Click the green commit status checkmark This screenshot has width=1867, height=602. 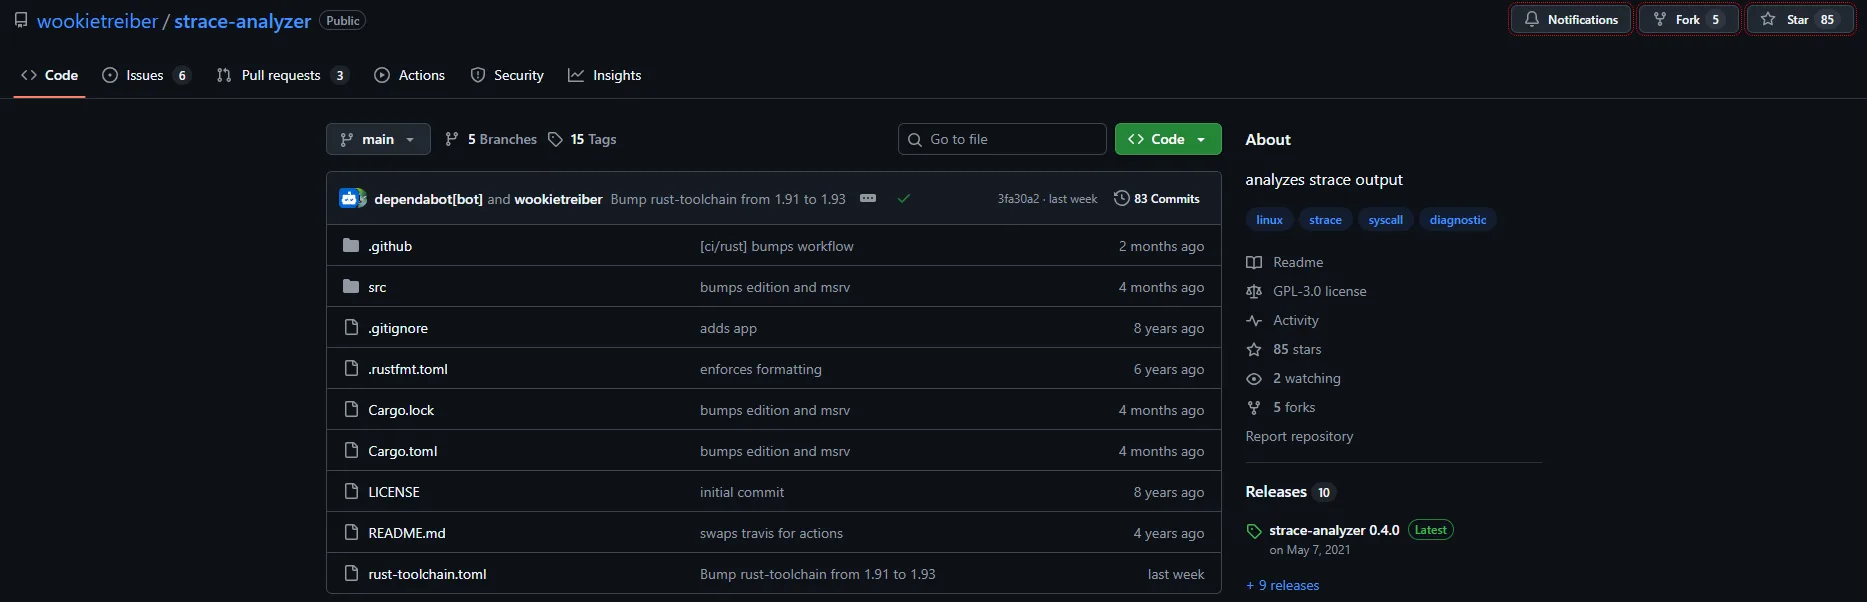[904, 198]
